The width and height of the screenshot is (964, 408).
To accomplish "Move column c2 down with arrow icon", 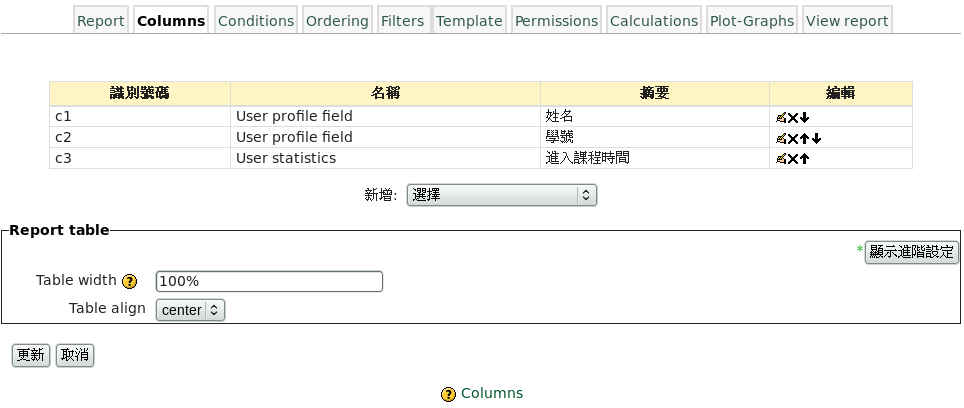I will [x=816, y=138].
